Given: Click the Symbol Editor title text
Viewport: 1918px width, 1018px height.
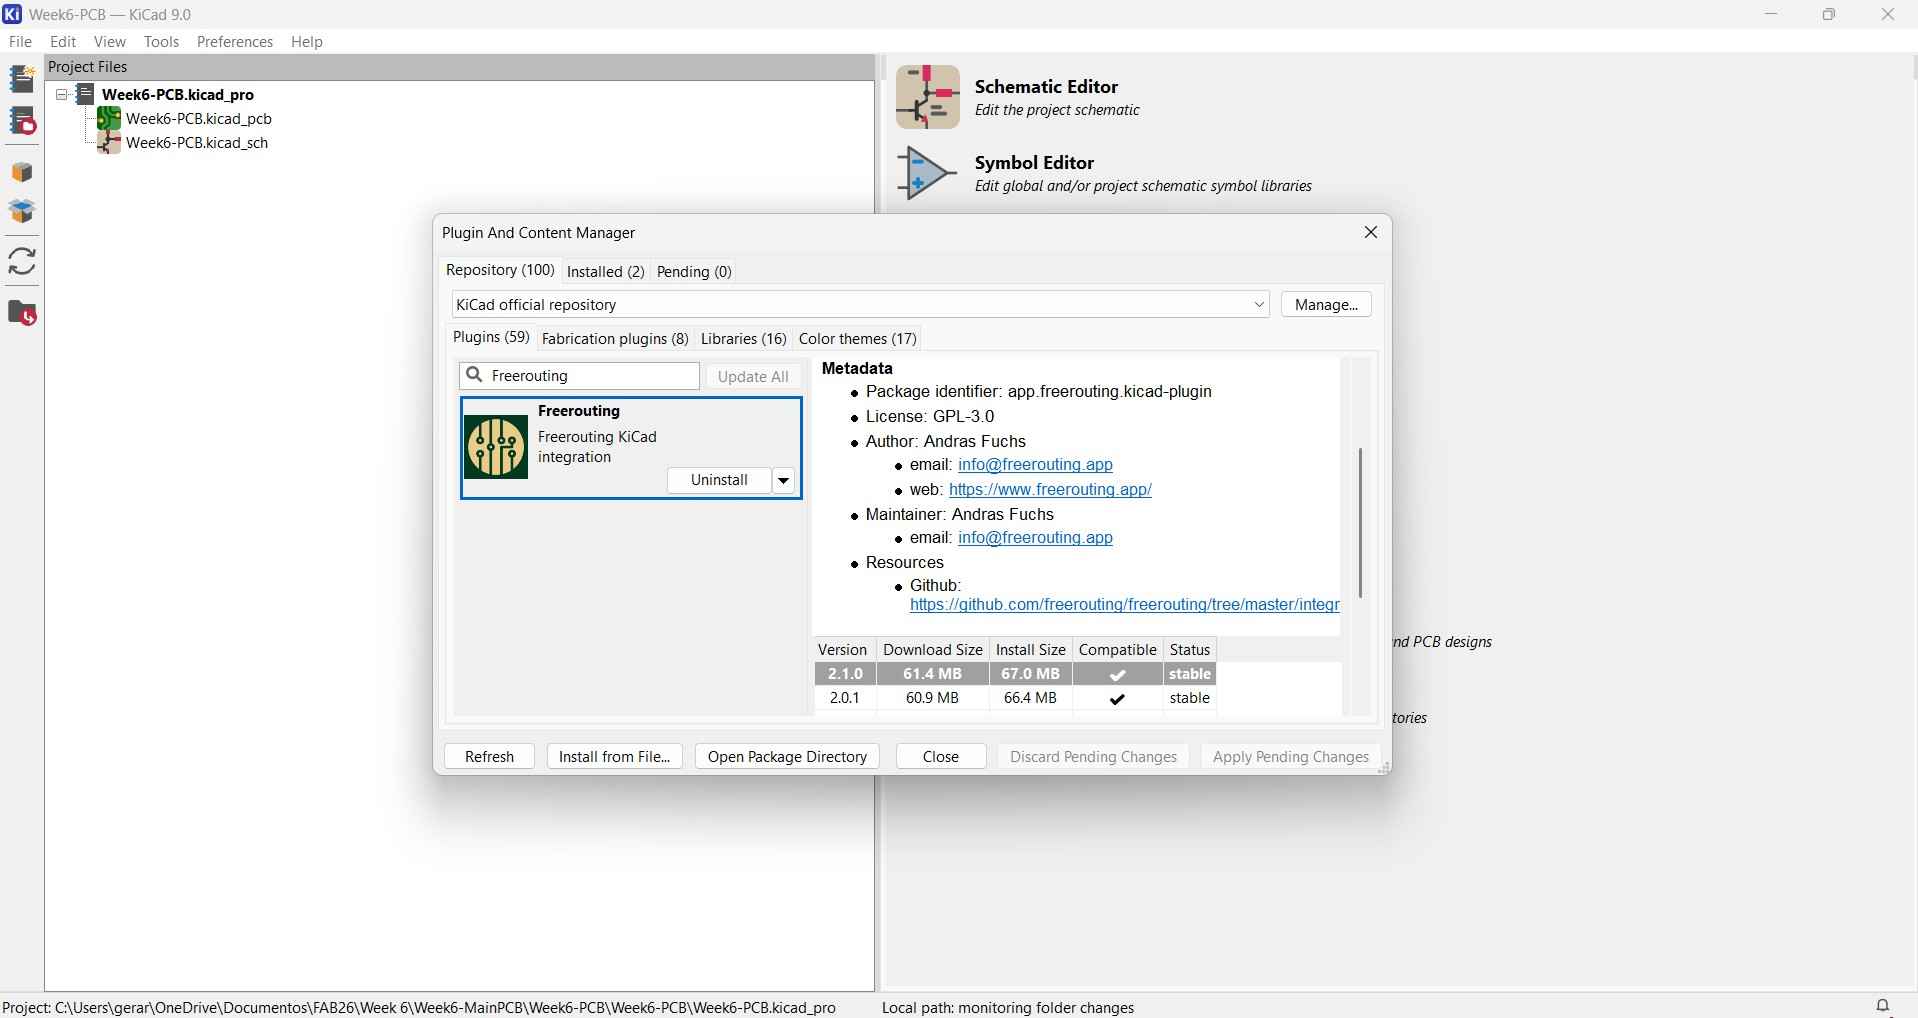Looking at the screenshot, I should click(x=1035, y=163).
